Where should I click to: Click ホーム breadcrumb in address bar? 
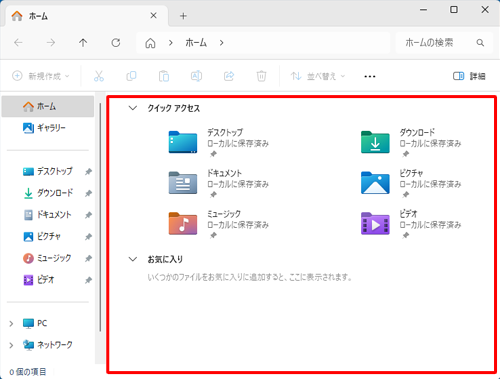click(x=196, y=43)
